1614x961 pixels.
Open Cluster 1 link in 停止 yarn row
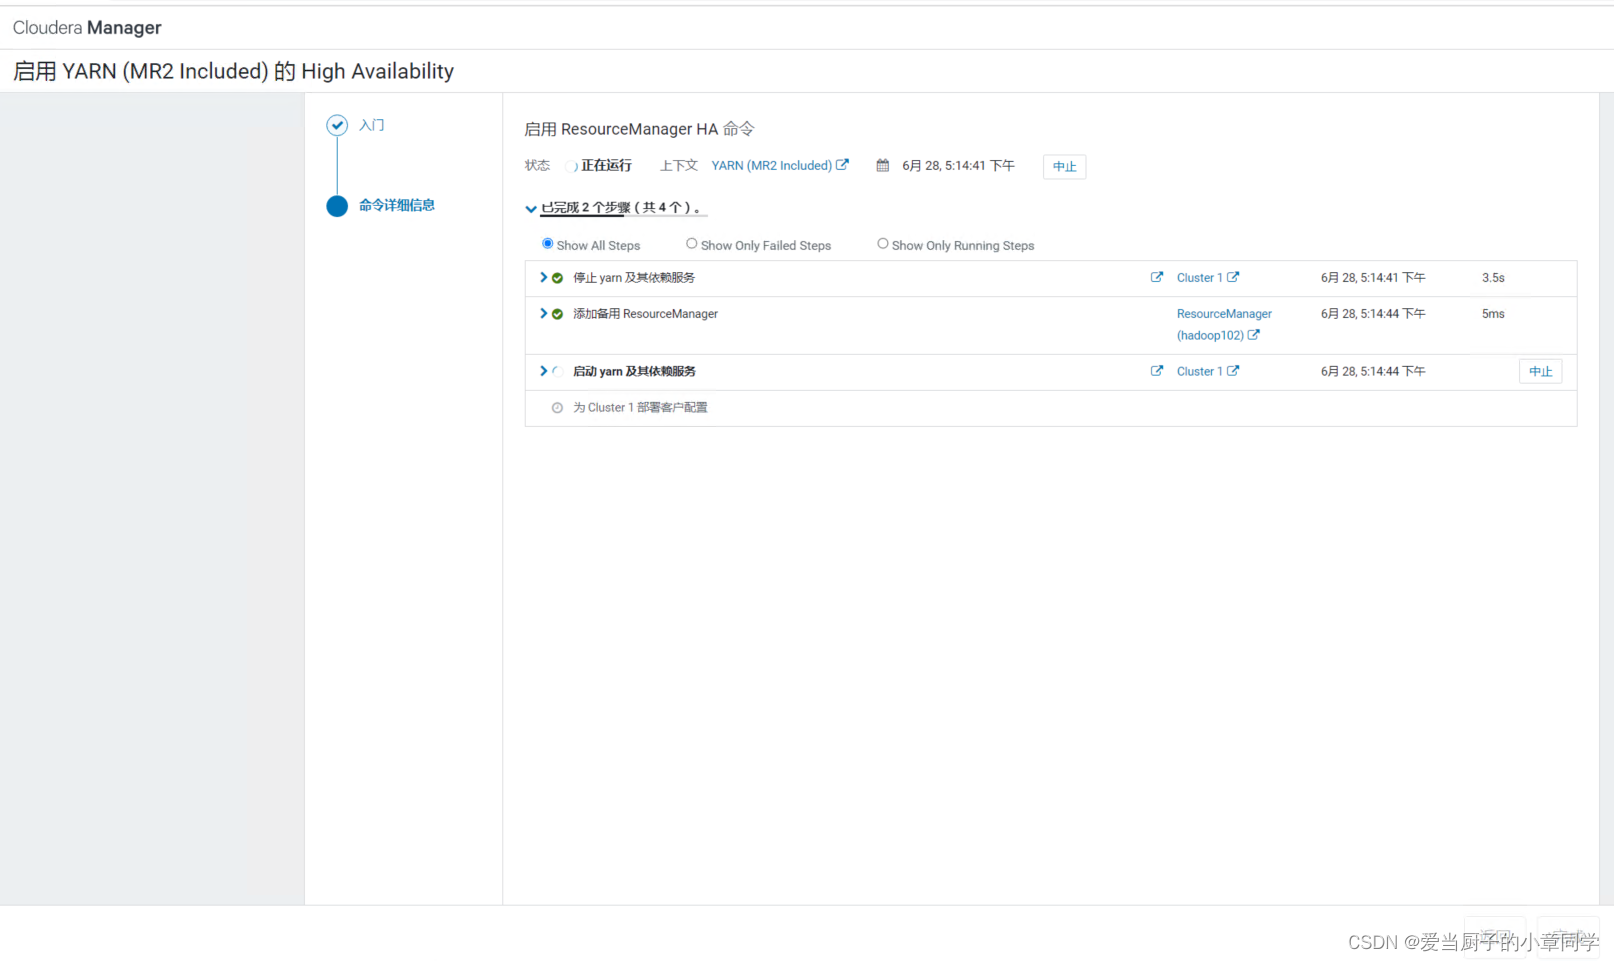pos(1207,278)
